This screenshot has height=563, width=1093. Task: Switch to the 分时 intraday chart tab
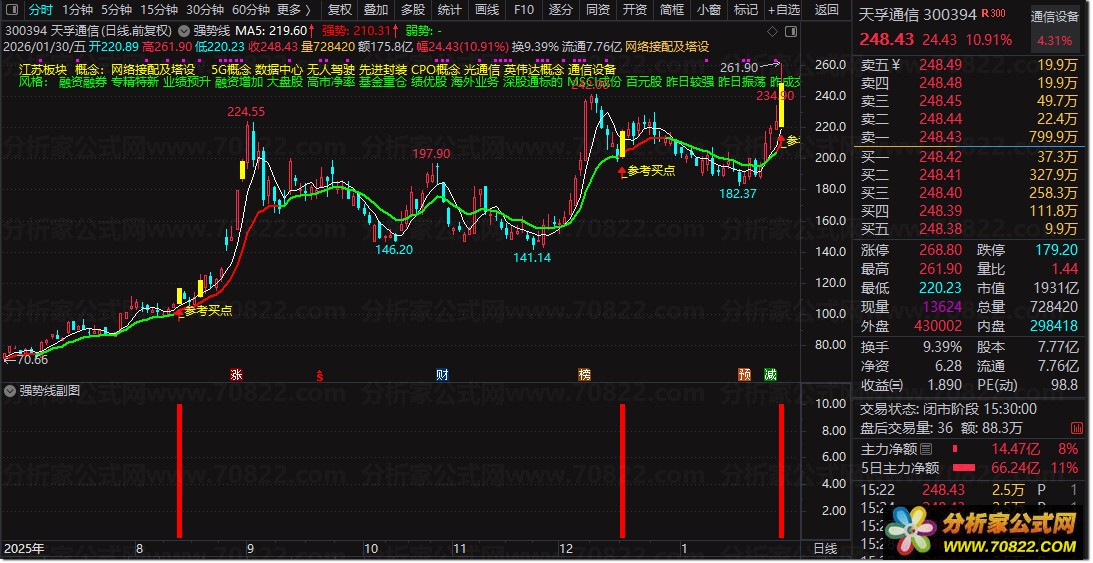click(40, 10)
